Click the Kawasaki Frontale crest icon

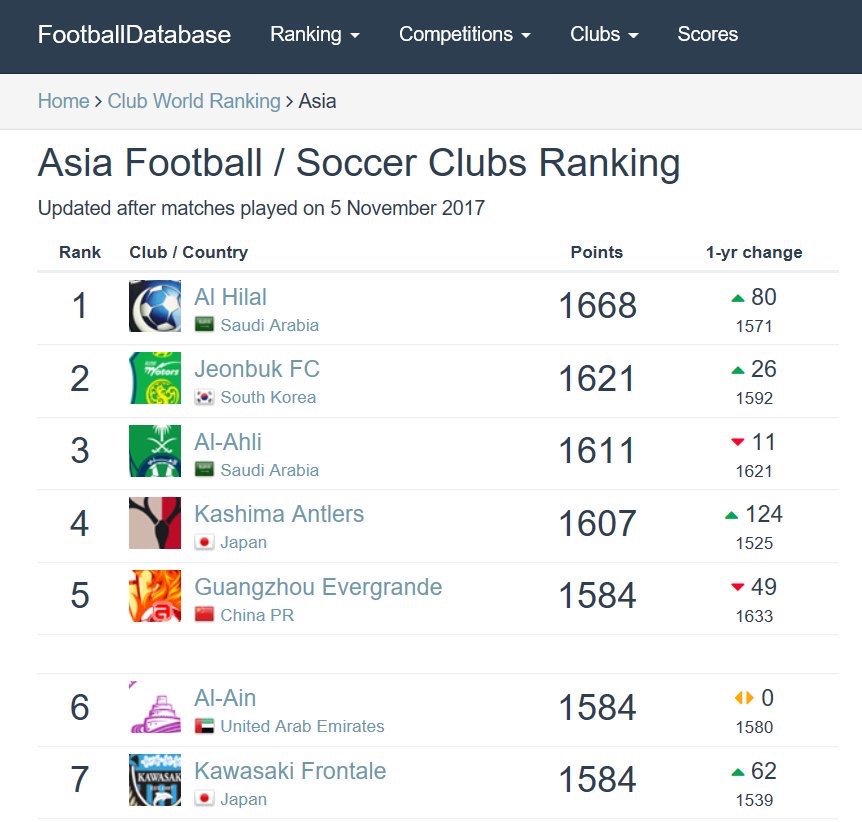click(x=155, y=780)
